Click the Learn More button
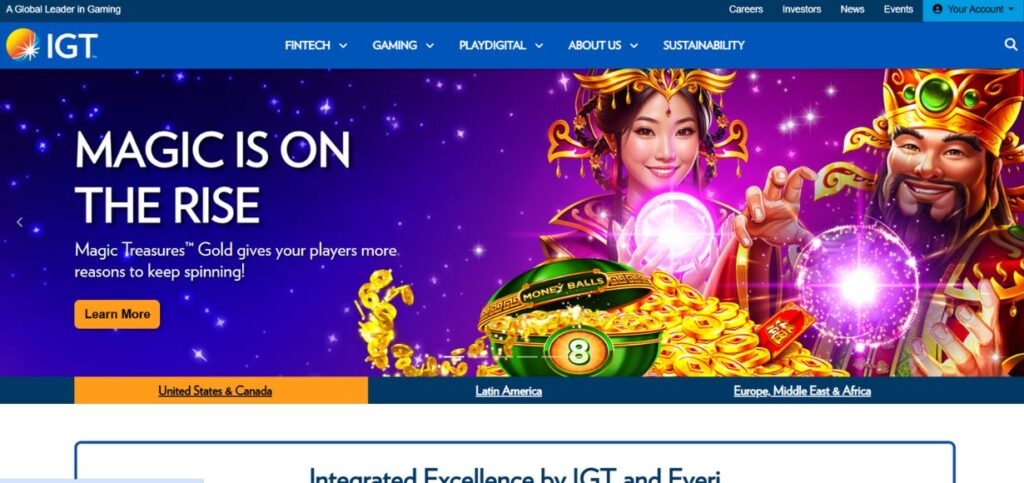 117,314
